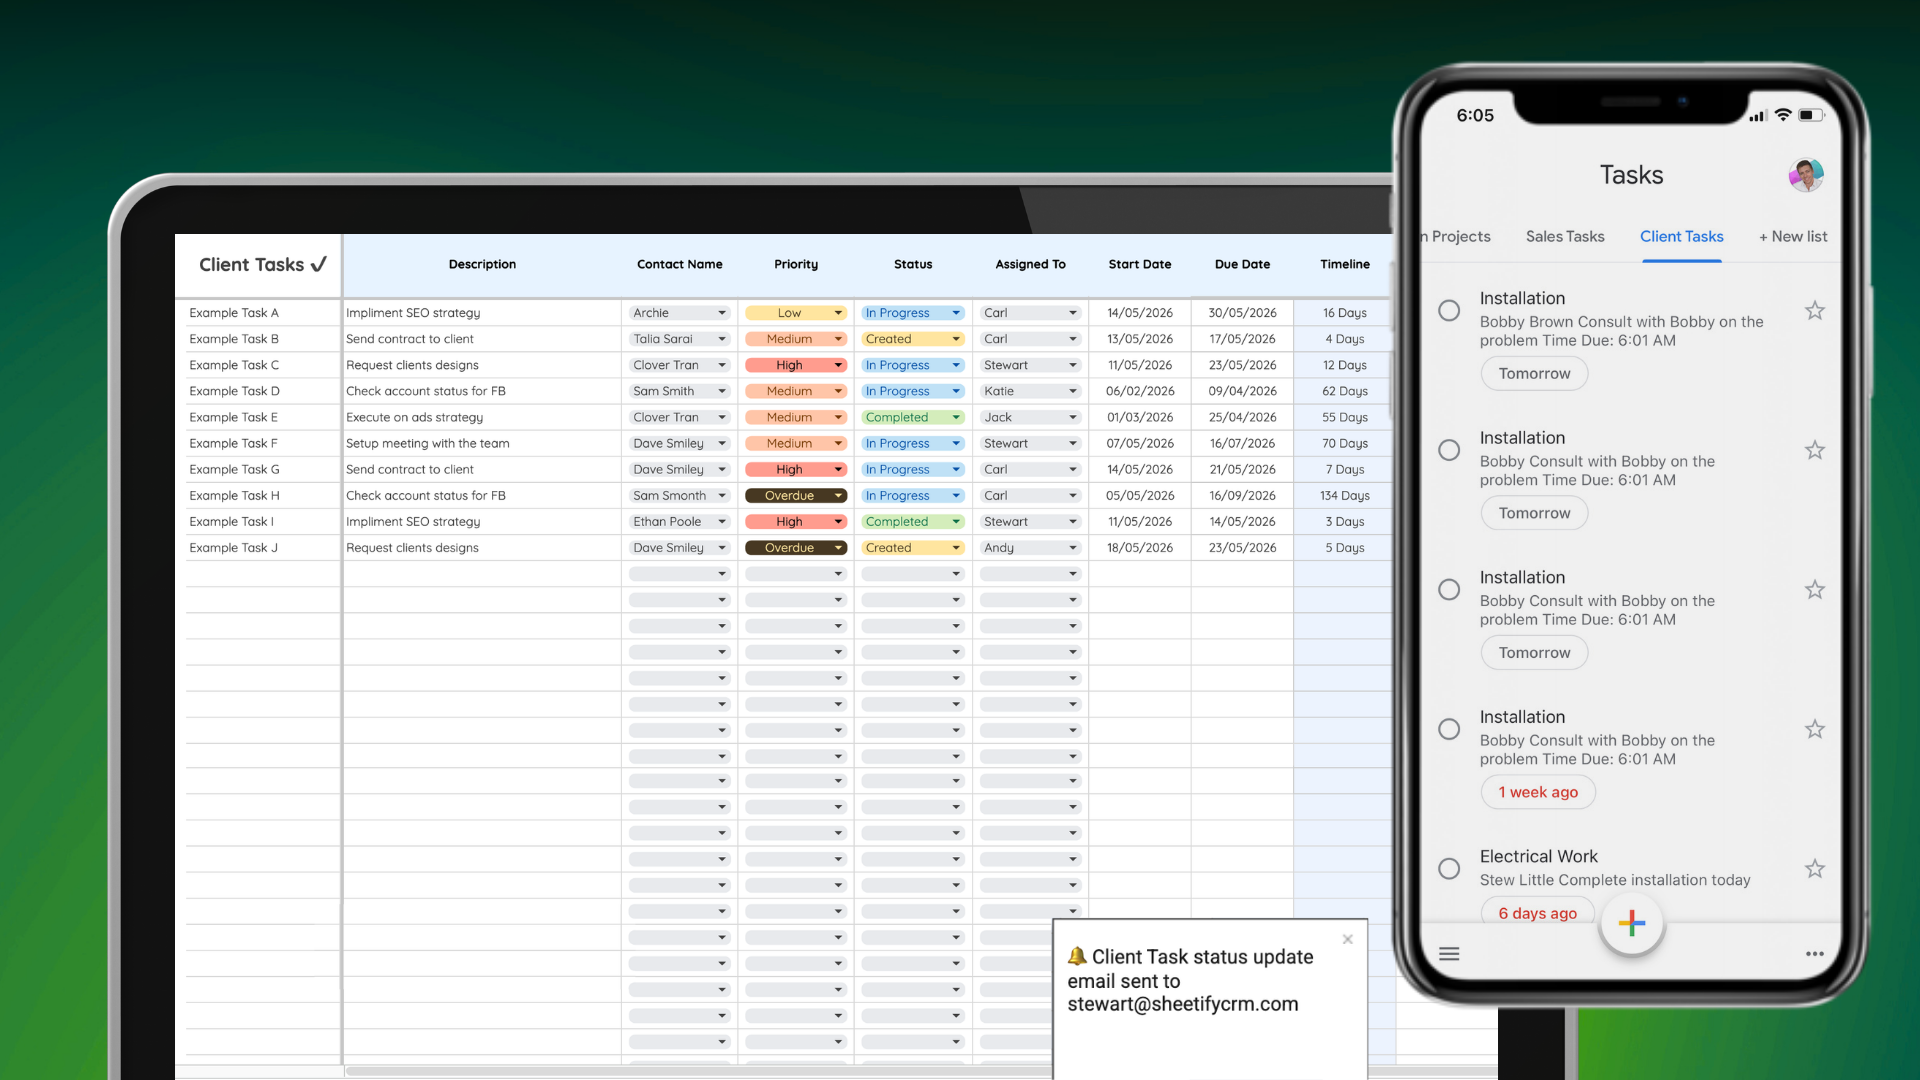Switch to the Projects tab
The image size is (1920, 1080).
[1457, 237]
